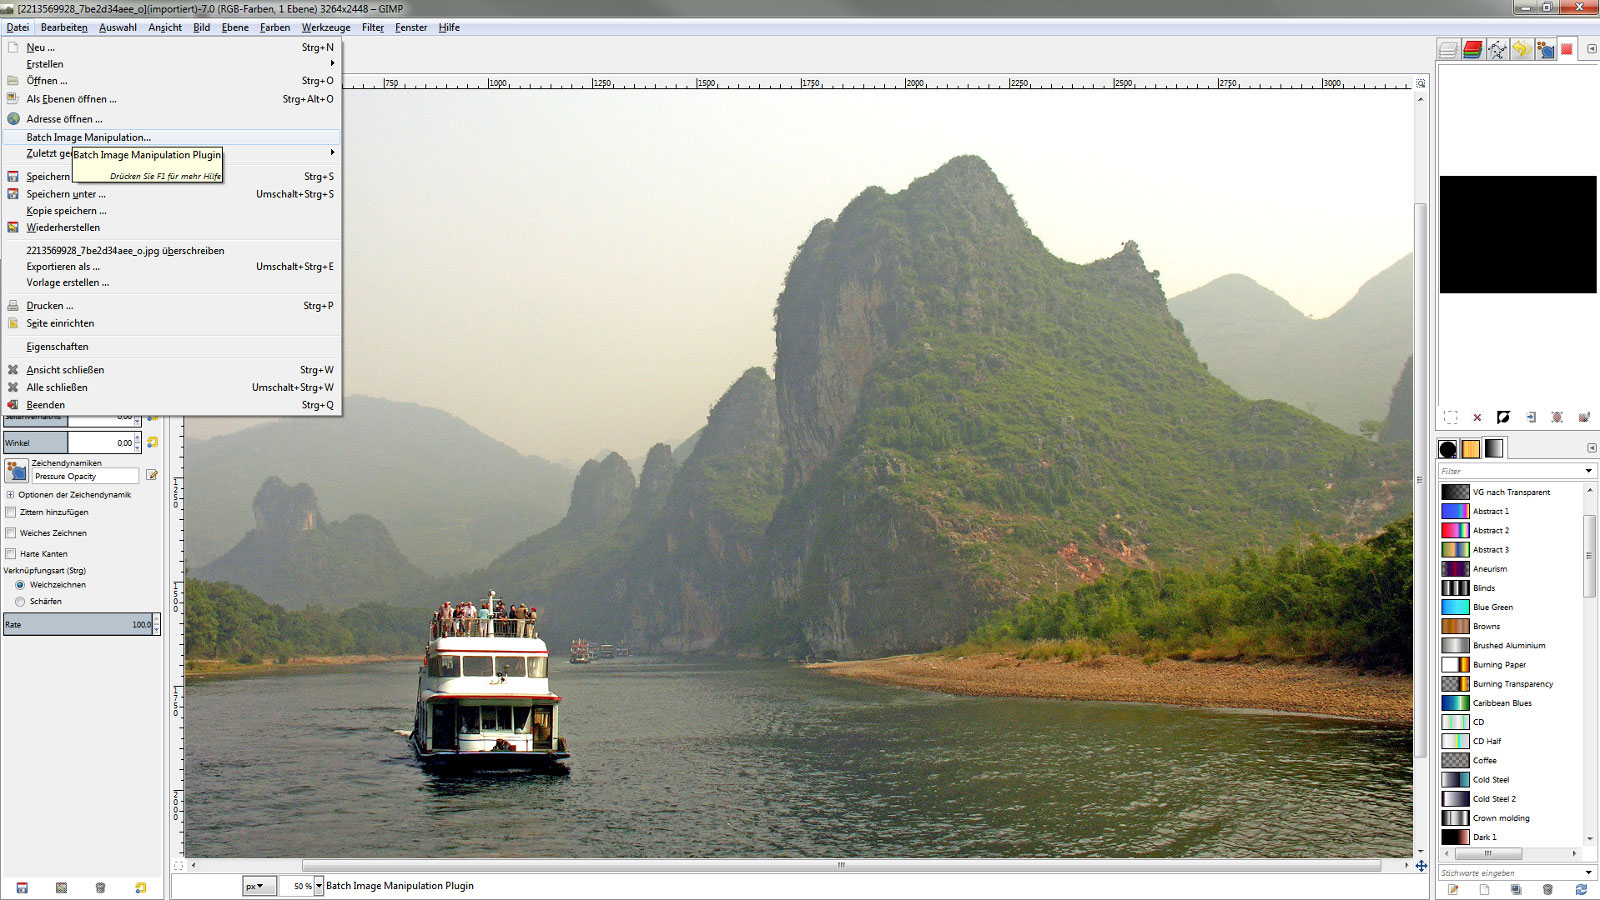This screenshot has width=1600, height=900.
Task: Open the px unit dropdown
Action: [x=258, y=886]
